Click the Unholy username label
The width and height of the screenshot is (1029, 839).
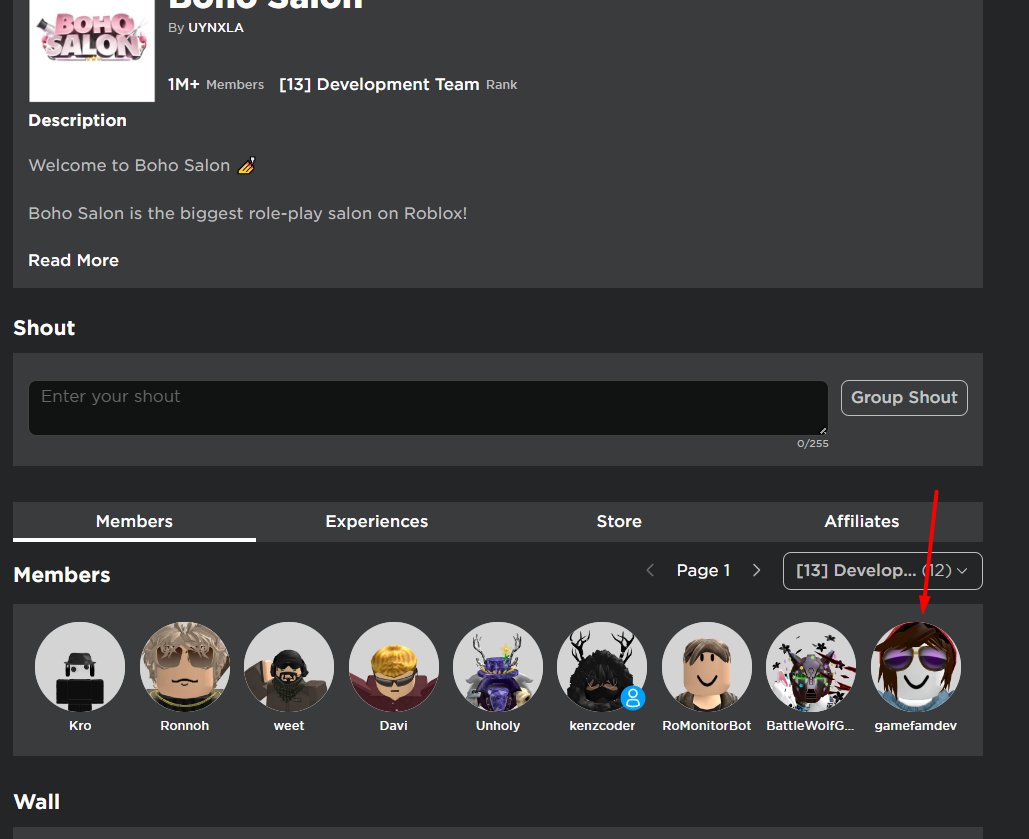coord(497,725)
